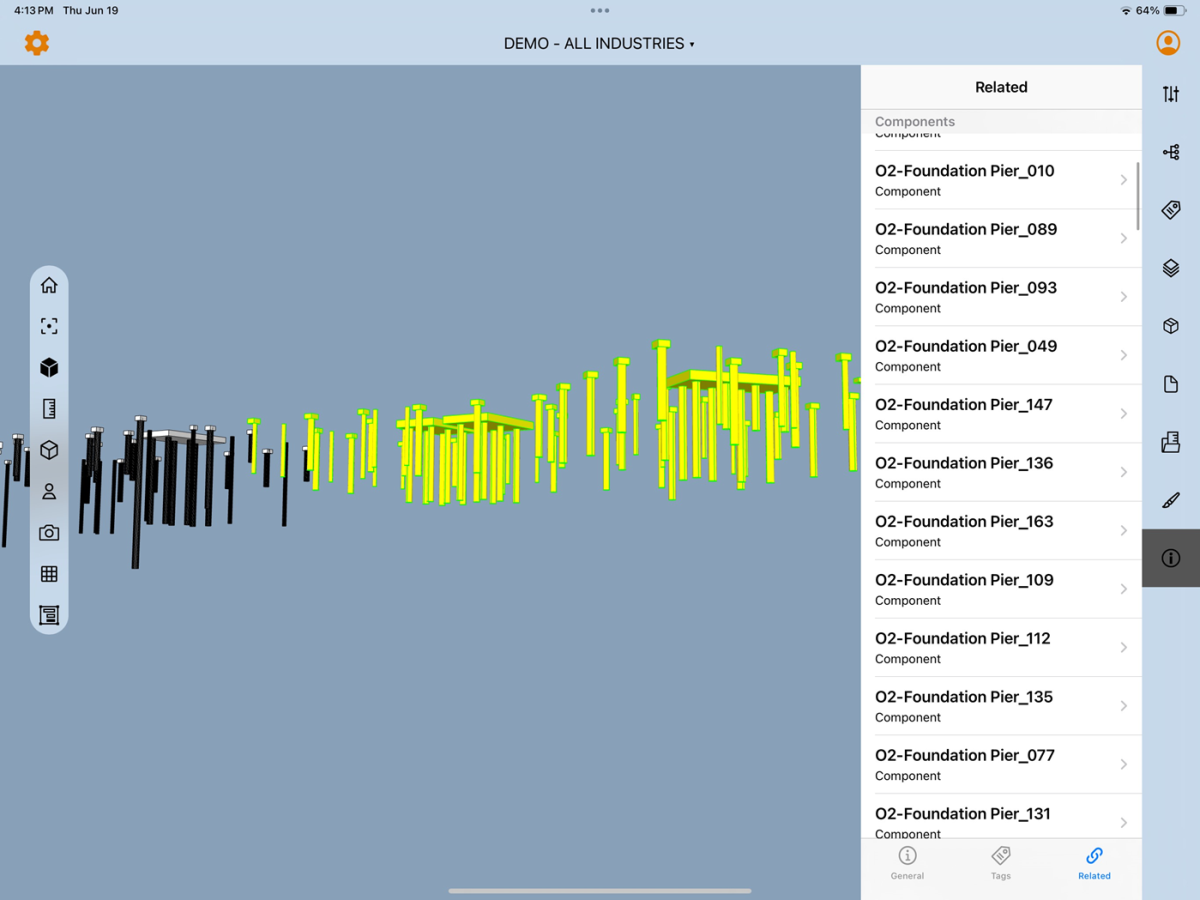Screen dimensions: 1200x900
Task: Open O2-Foundation Pier_112 component
Action: (x=1001, y=648)
